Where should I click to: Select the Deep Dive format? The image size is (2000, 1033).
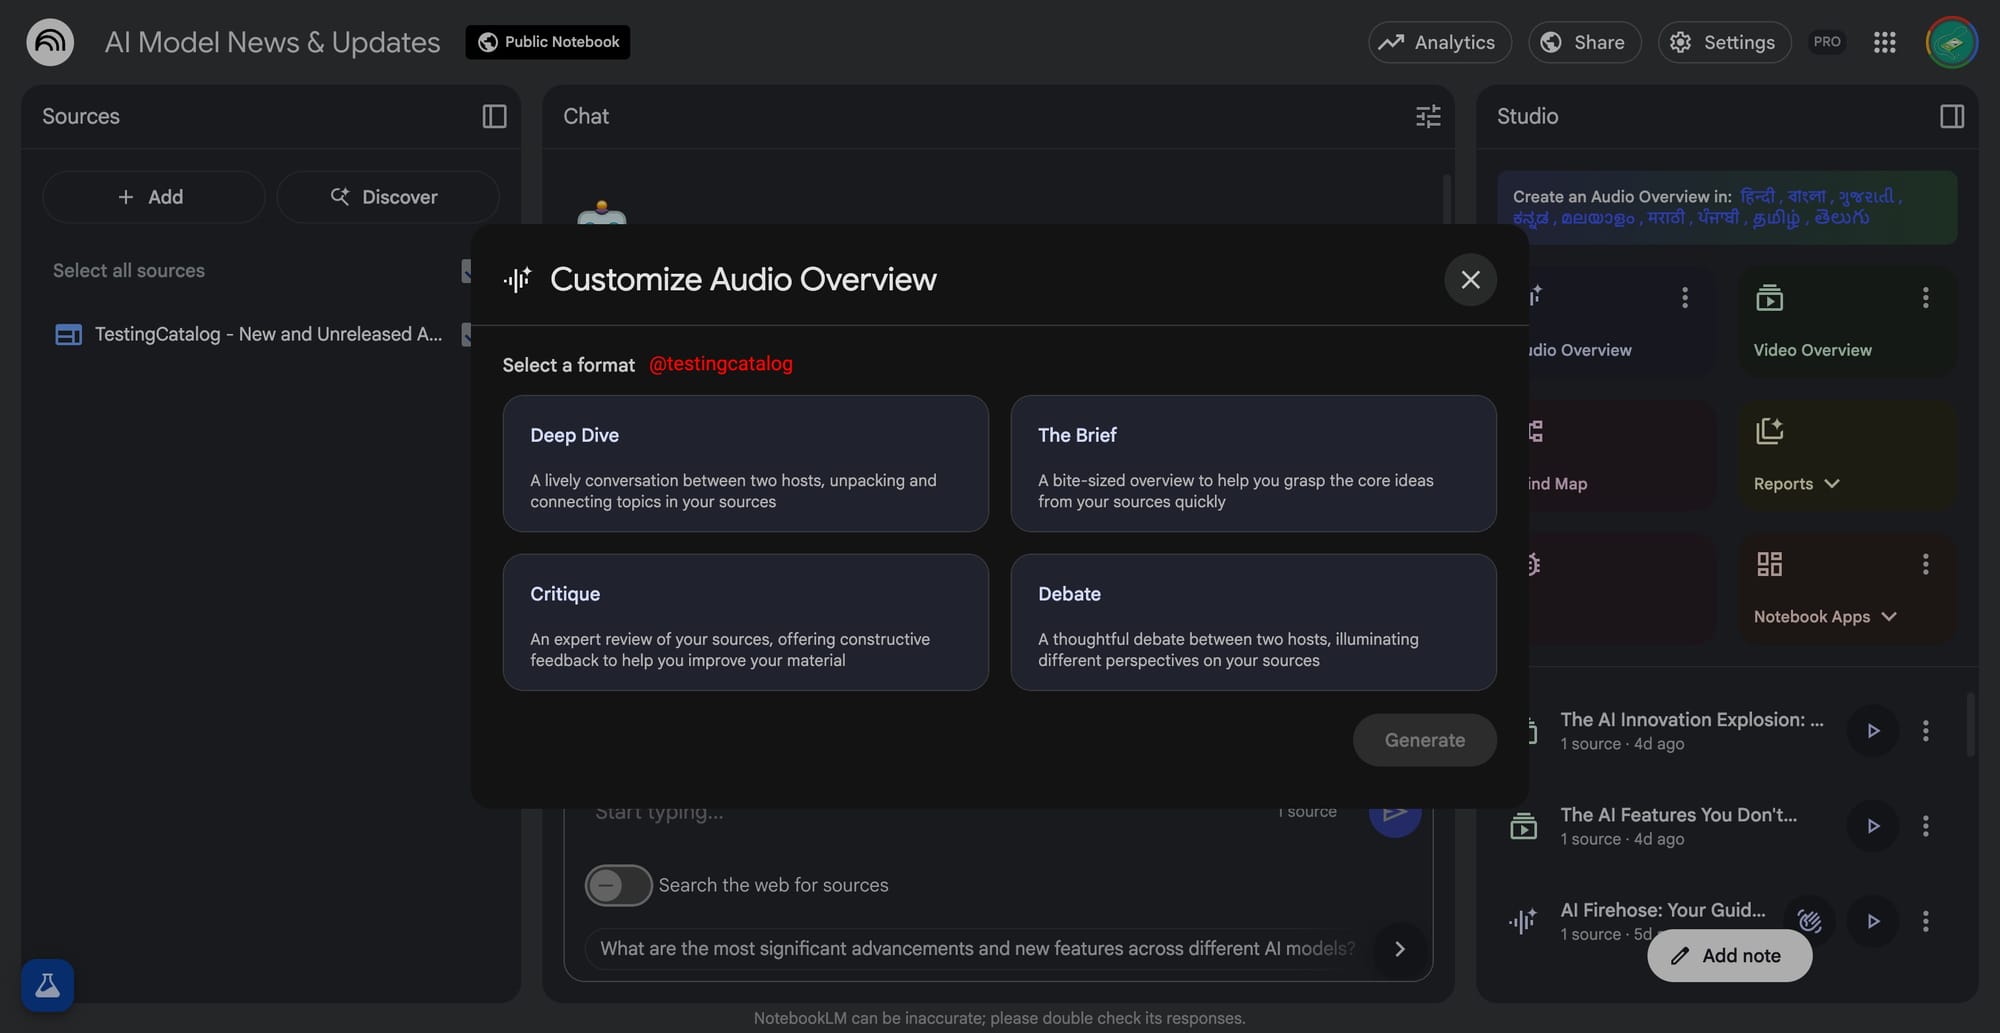[x=745, y=463]
